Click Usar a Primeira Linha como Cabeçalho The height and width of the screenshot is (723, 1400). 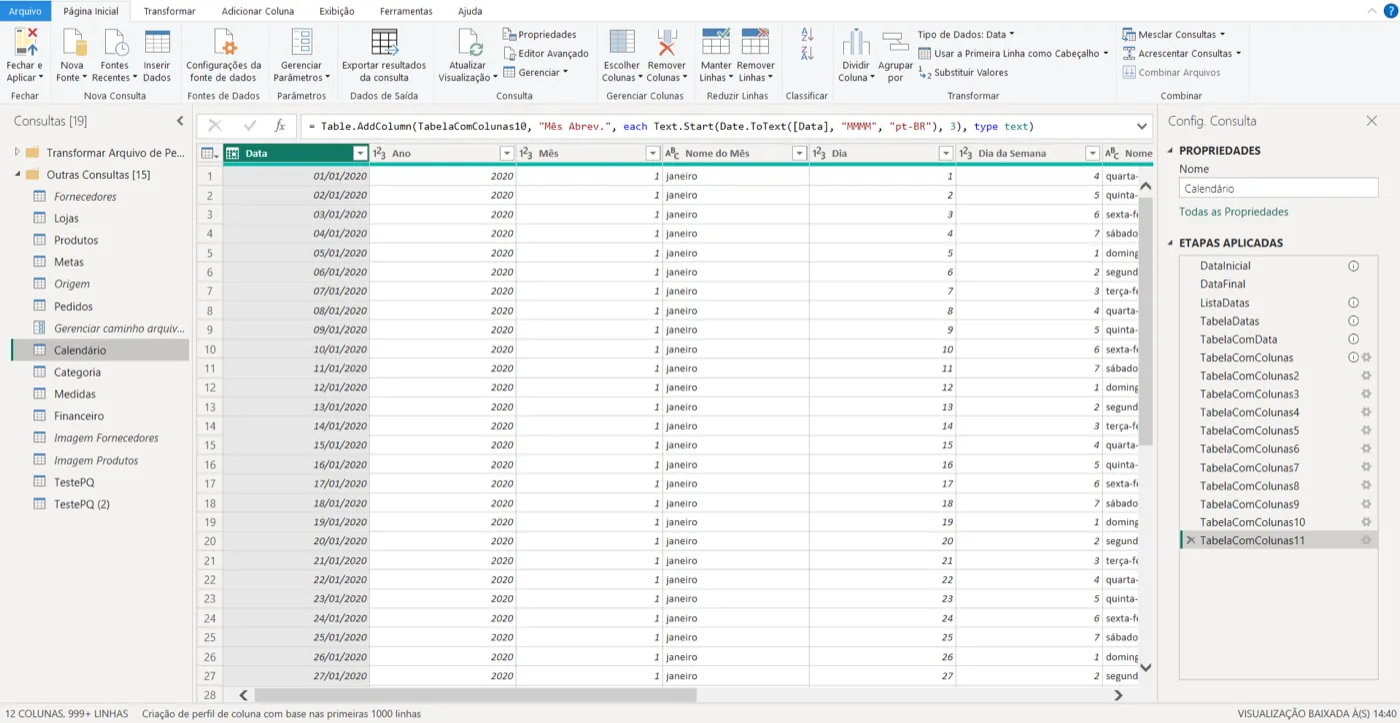1012,53
